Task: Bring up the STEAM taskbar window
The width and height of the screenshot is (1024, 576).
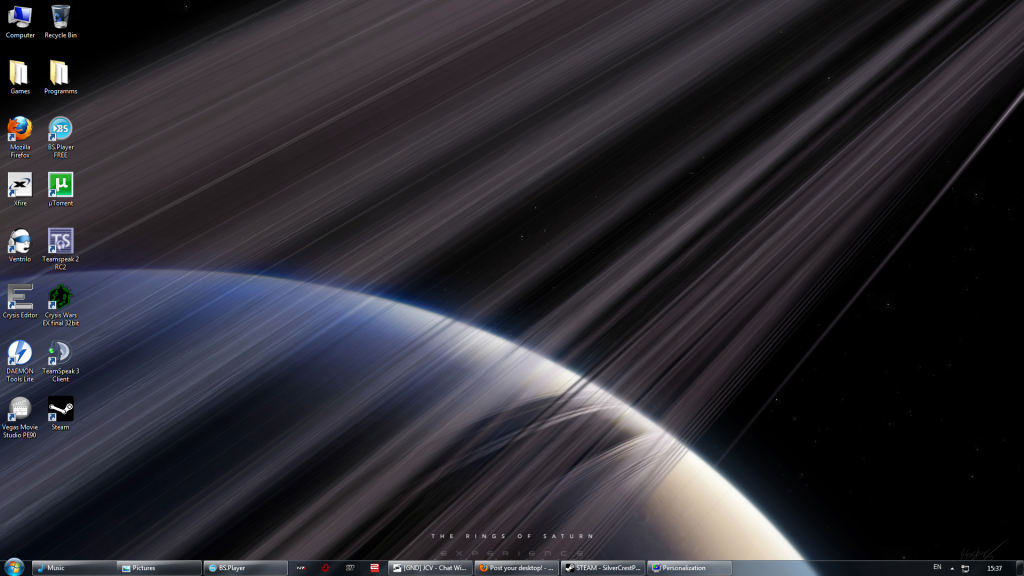Action: [x=602, y=568]
